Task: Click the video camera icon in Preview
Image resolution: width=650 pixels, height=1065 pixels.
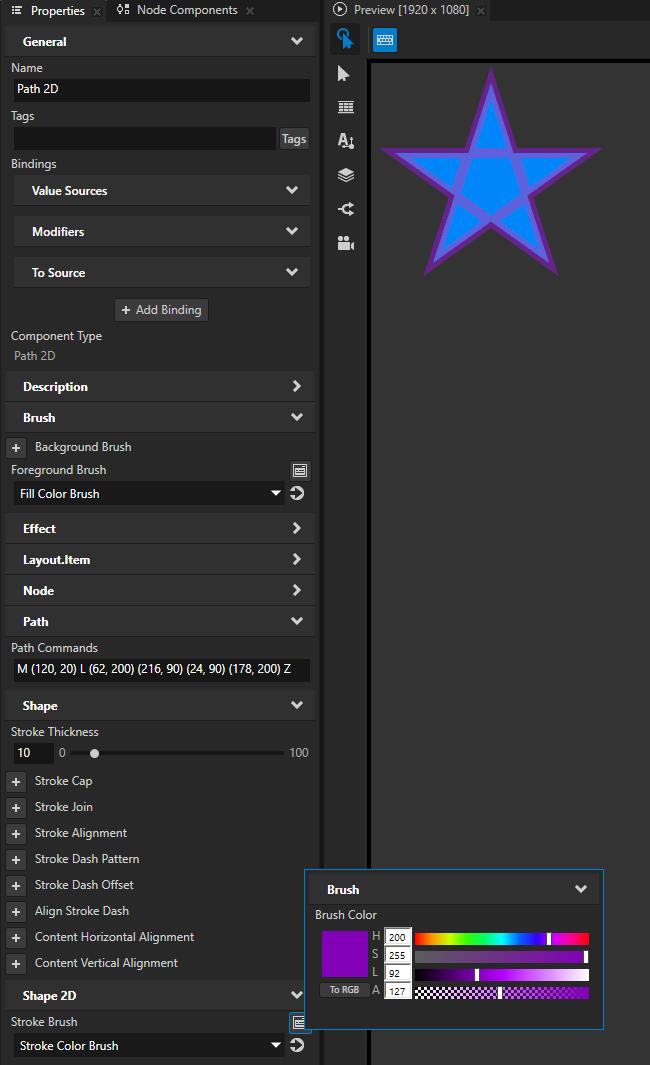Action: (x=346, y=243)
